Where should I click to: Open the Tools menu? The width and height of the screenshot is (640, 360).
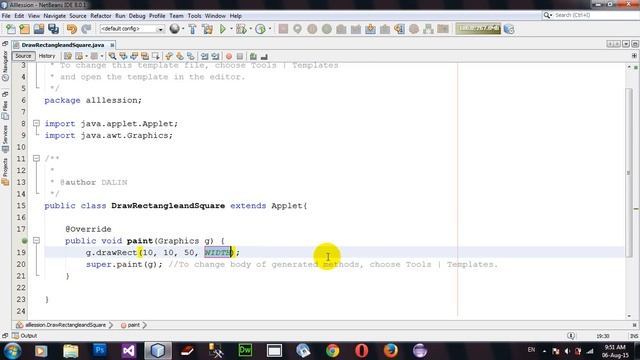pyautogui.click(x=195, y=16)
